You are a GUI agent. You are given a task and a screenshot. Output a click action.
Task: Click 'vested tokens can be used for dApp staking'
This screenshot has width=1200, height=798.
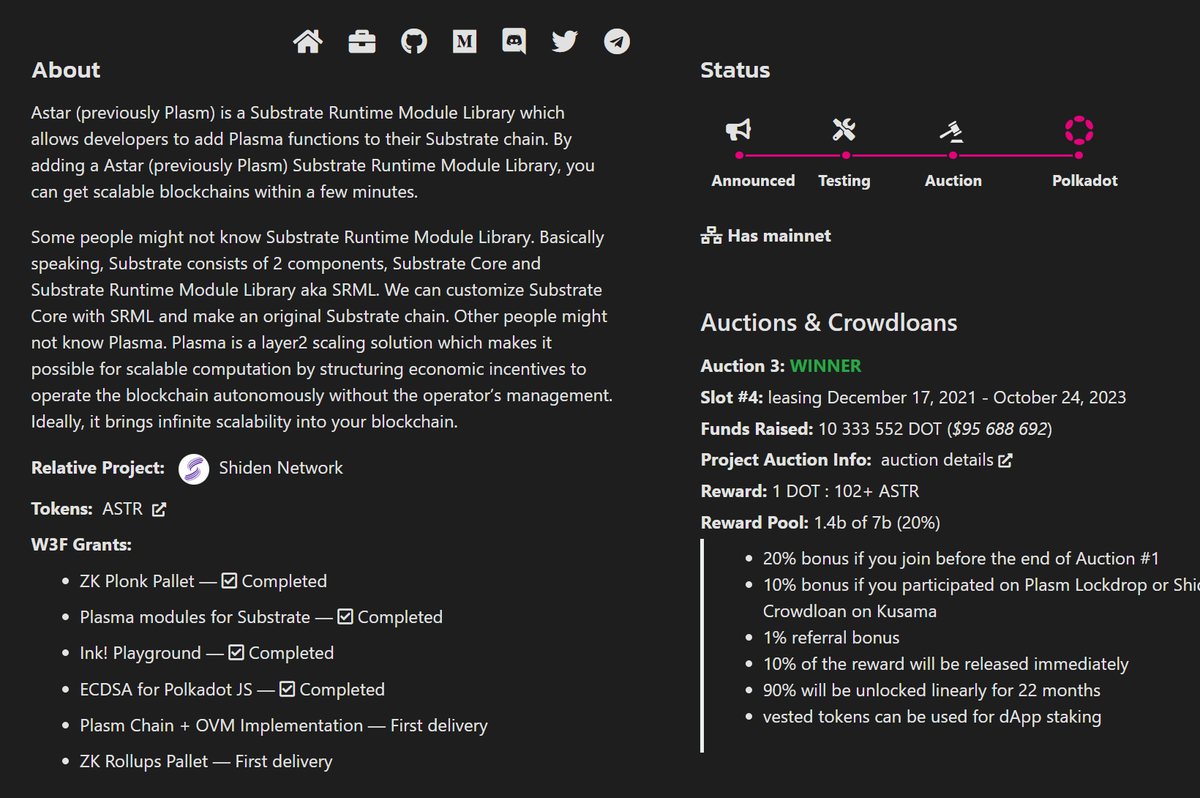pos(932,716)
